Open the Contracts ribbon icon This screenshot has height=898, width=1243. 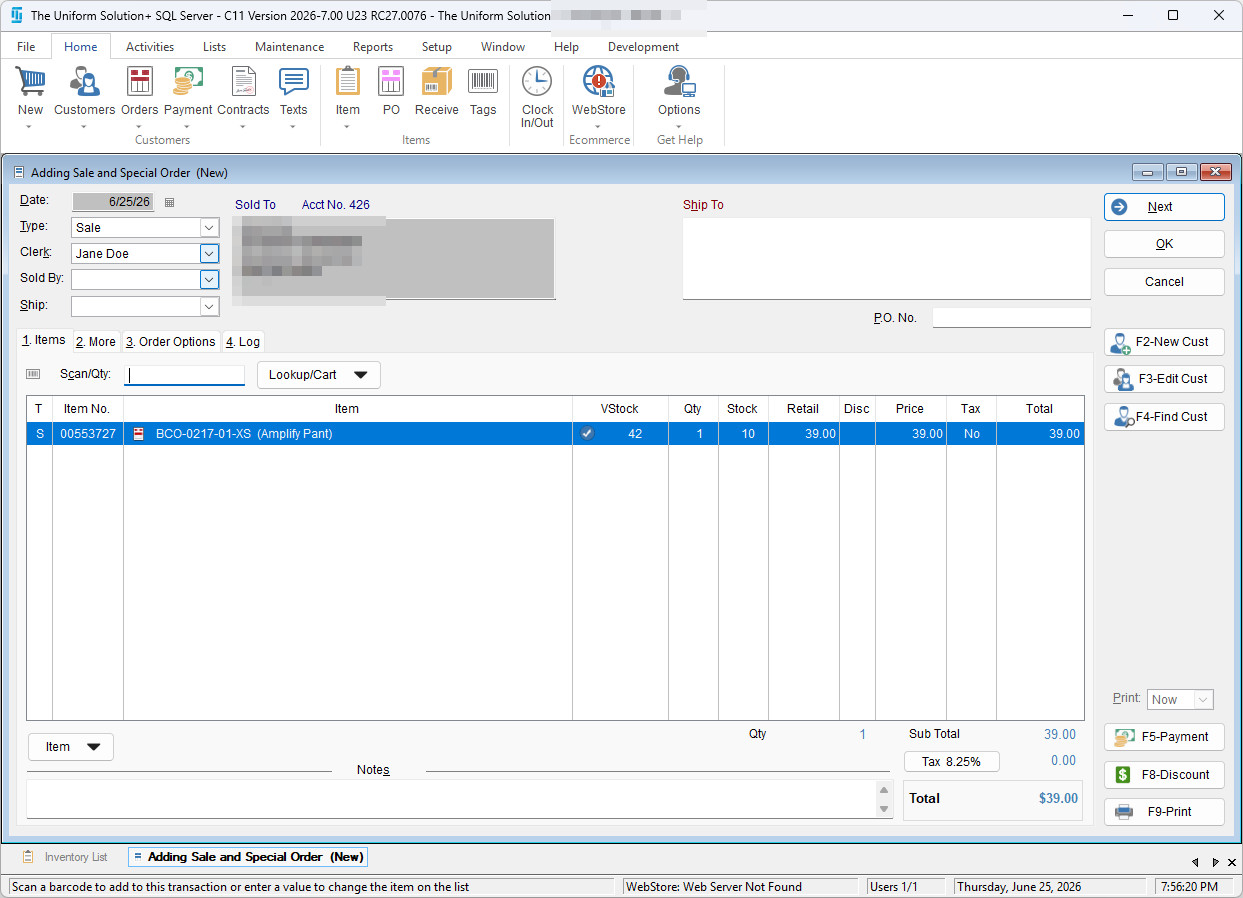(243, 82)
